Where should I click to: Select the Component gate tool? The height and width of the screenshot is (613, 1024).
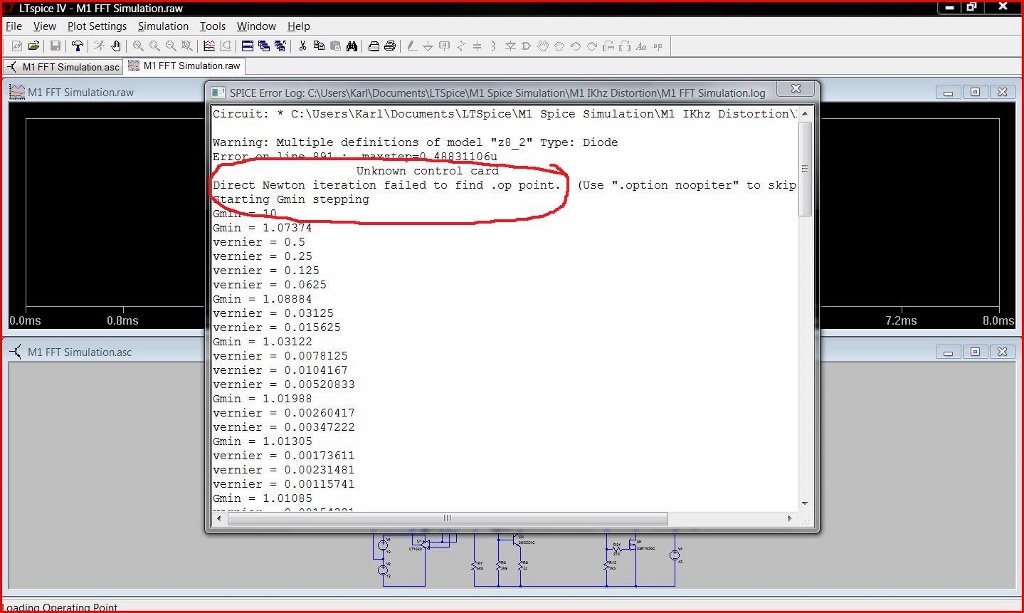(x=526, y=46)
